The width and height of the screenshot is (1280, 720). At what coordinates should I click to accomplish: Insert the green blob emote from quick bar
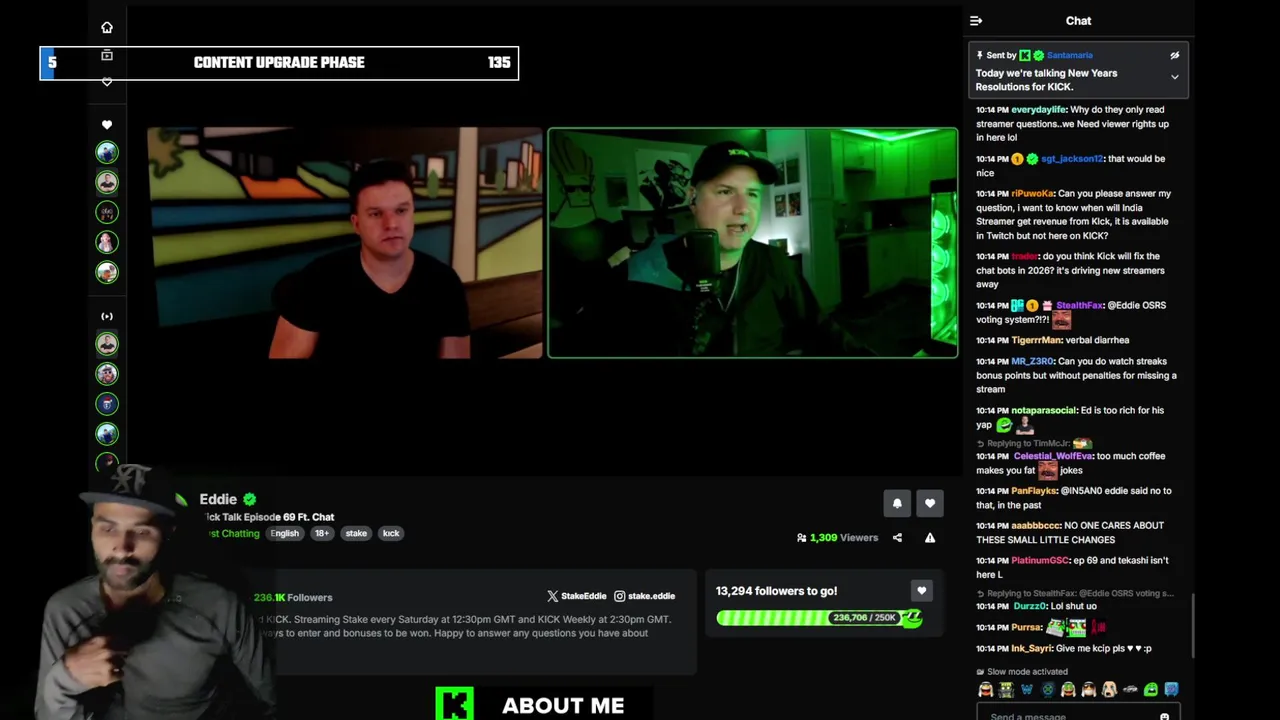(1151, 690)
